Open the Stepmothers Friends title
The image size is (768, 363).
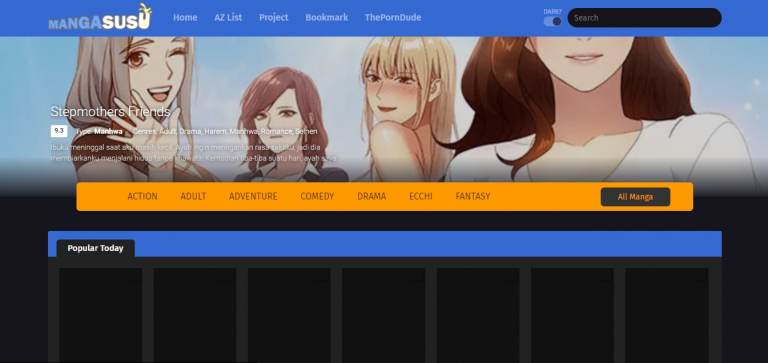(x=110, y=112)
